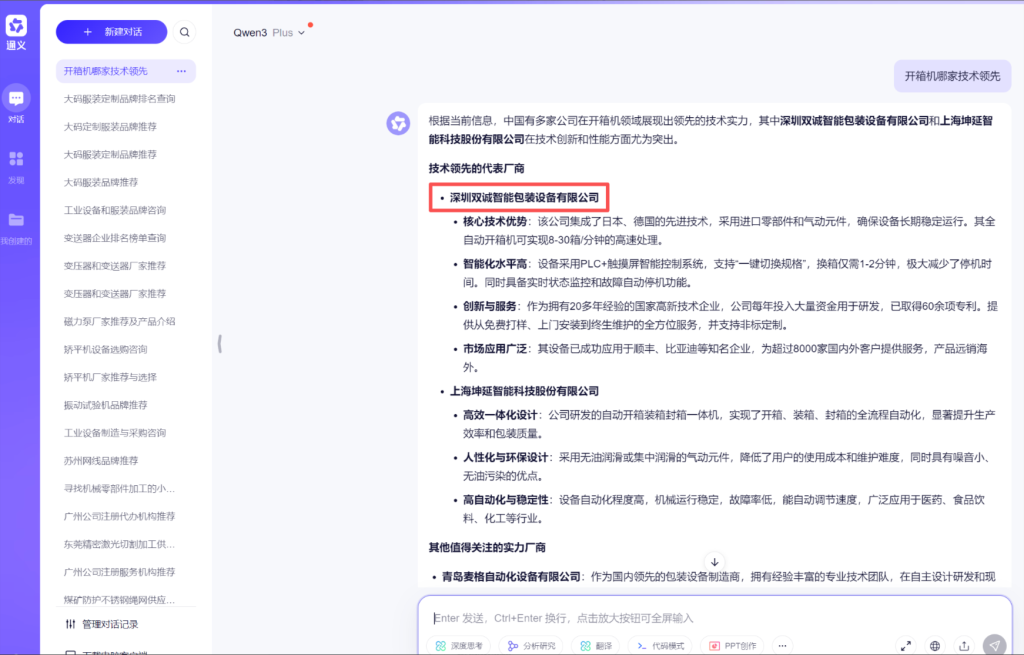
Task: Open the Qwen3 Plus model dropdown
Action: coord(270,32)
